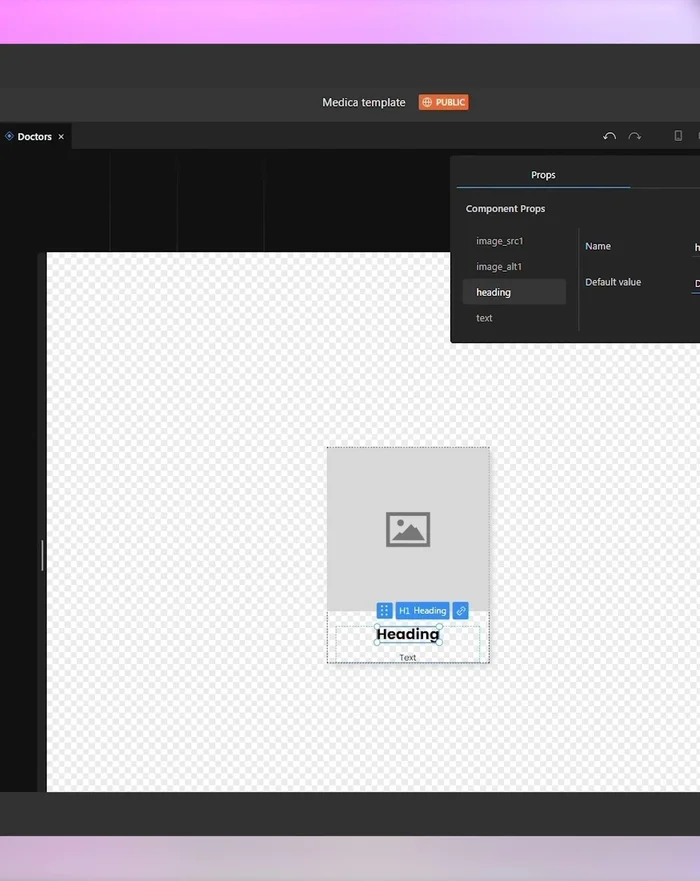
Task: Select the Doctors component tab
Action: [x=34, y=137]
